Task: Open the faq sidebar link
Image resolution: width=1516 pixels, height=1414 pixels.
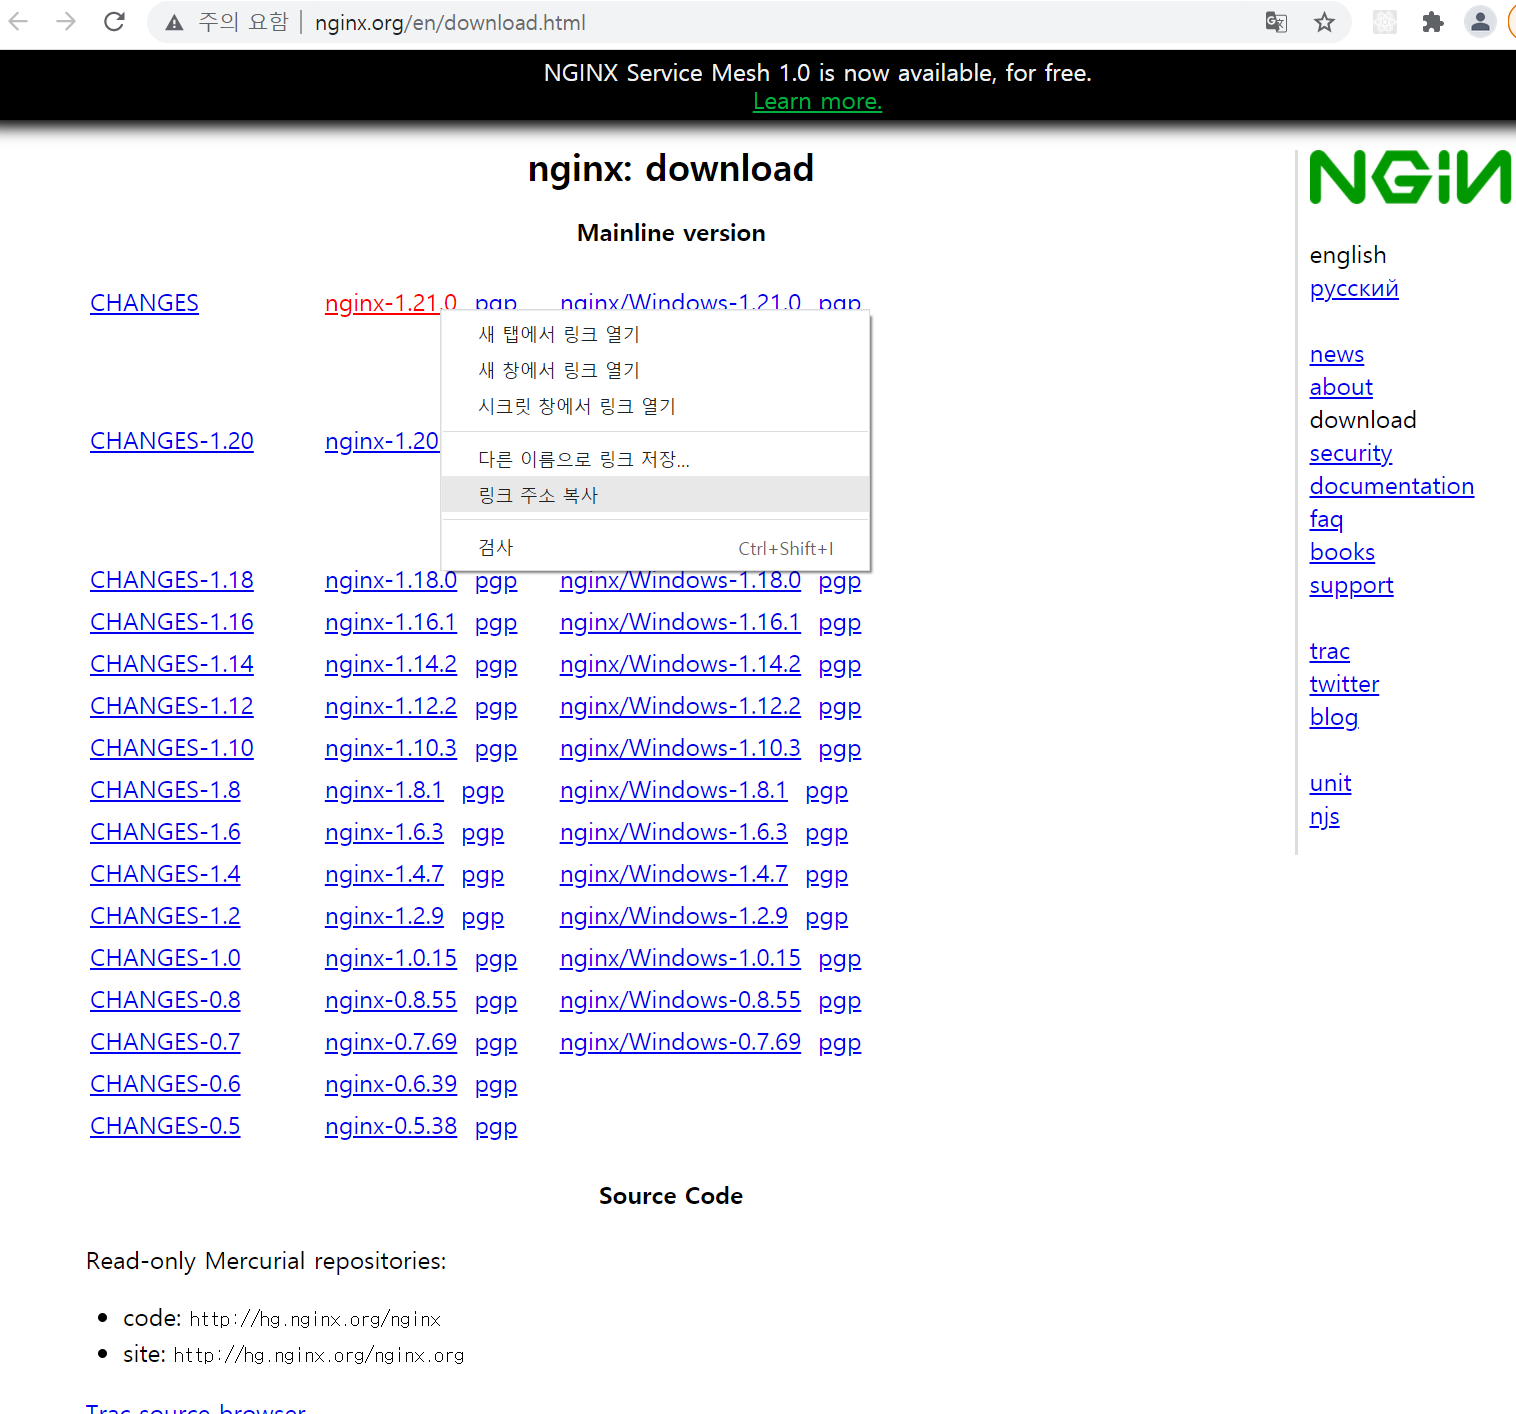Action: 1326,519
